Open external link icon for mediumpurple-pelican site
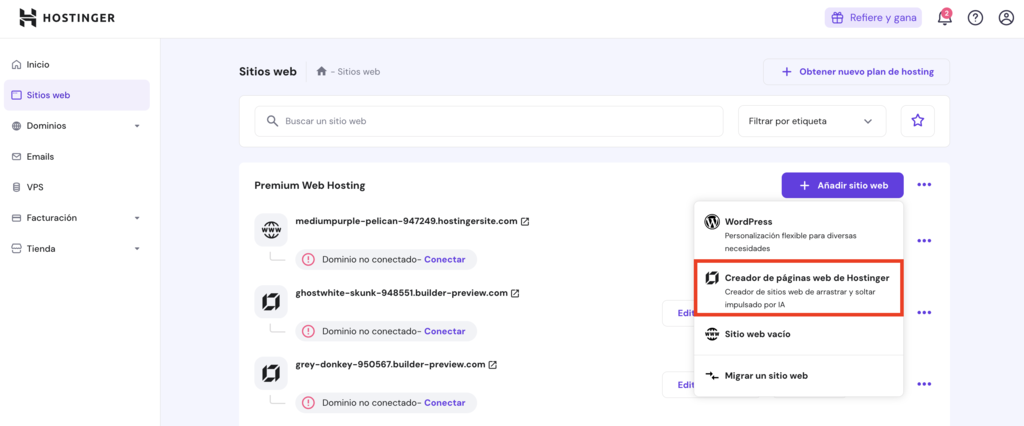The width and height of the screenshot is (1024, 426). [525, 221]
